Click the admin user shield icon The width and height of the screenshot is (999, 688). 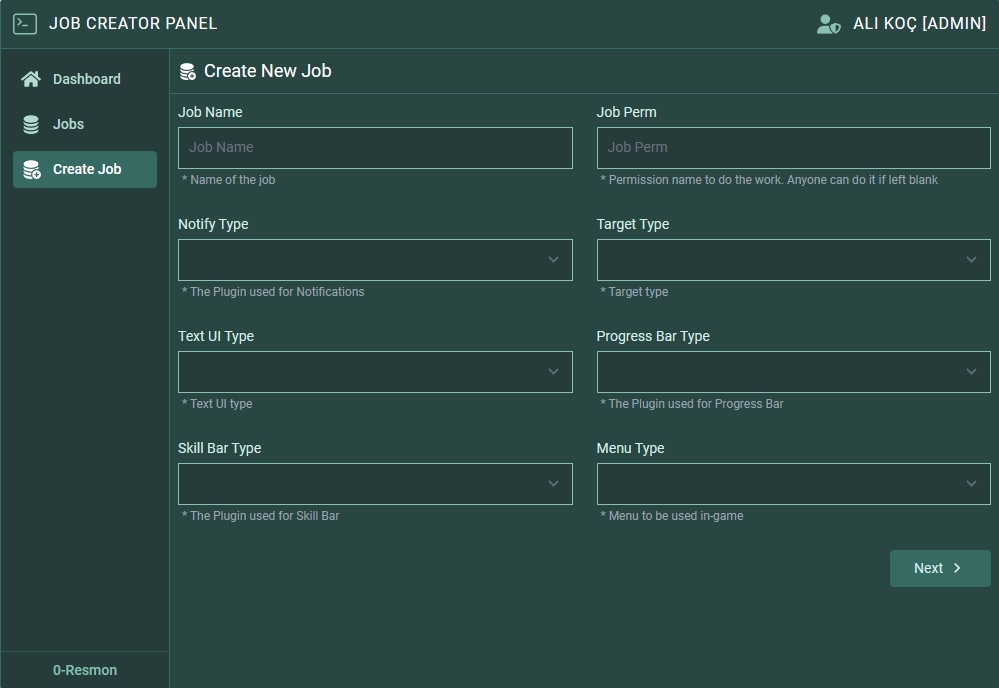click(x=828, y=24)
